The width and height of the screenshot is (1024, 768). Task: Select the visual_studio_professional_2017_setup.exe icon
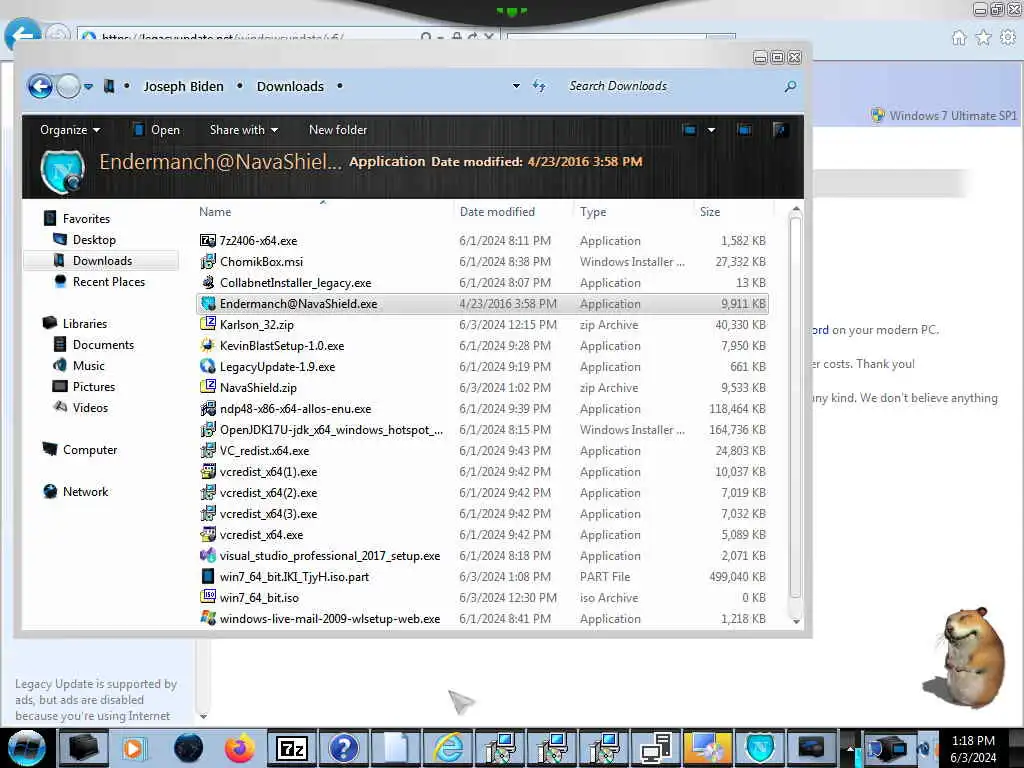[208, 555]
